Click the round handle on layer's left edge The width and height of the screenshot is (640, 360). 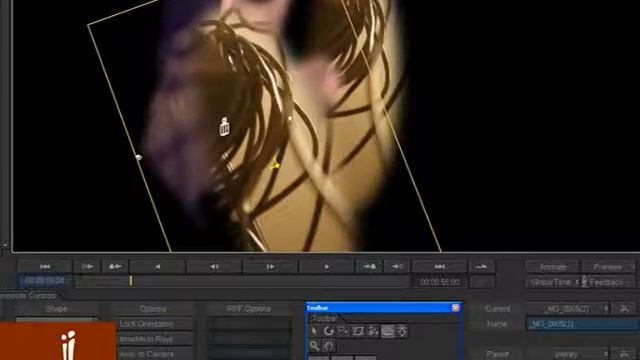(x=139, y=157)
